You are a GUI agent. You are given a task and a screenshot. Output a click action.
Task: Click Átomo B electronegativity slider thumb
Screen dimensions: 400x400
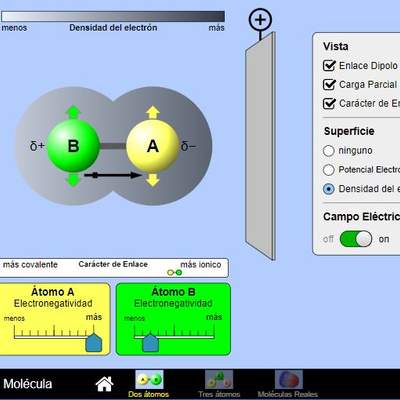coord(150,343)
